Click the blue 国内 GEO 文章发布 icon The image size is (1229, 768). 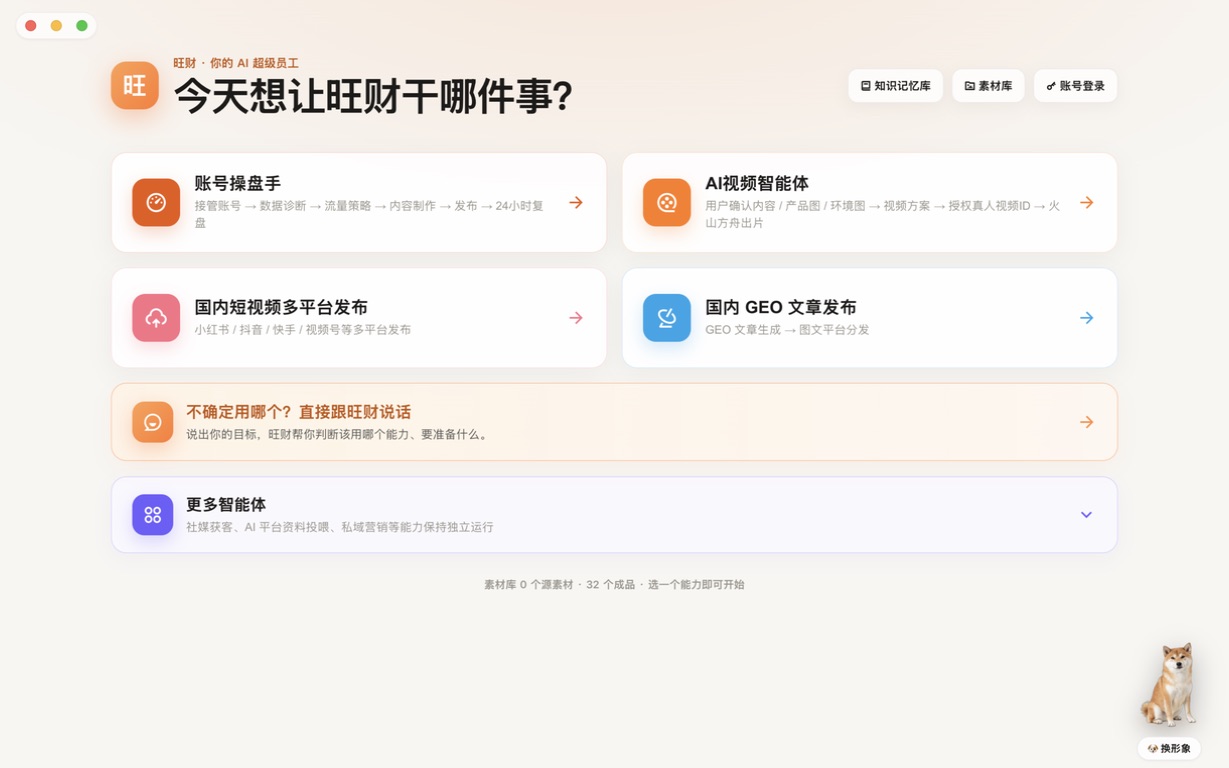[x=667, y=318]
